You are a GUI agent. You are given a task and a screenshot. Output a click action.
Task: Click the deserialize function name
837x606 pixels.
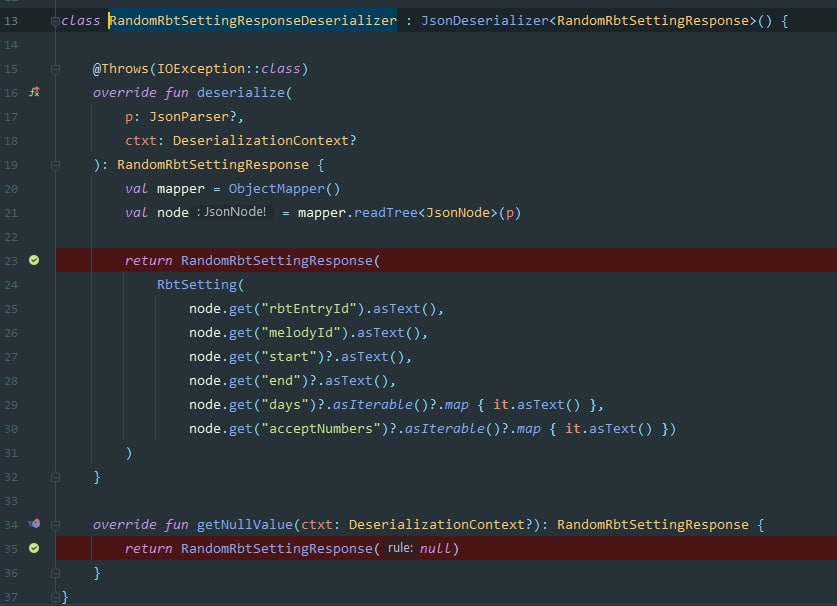pos(241,93)
